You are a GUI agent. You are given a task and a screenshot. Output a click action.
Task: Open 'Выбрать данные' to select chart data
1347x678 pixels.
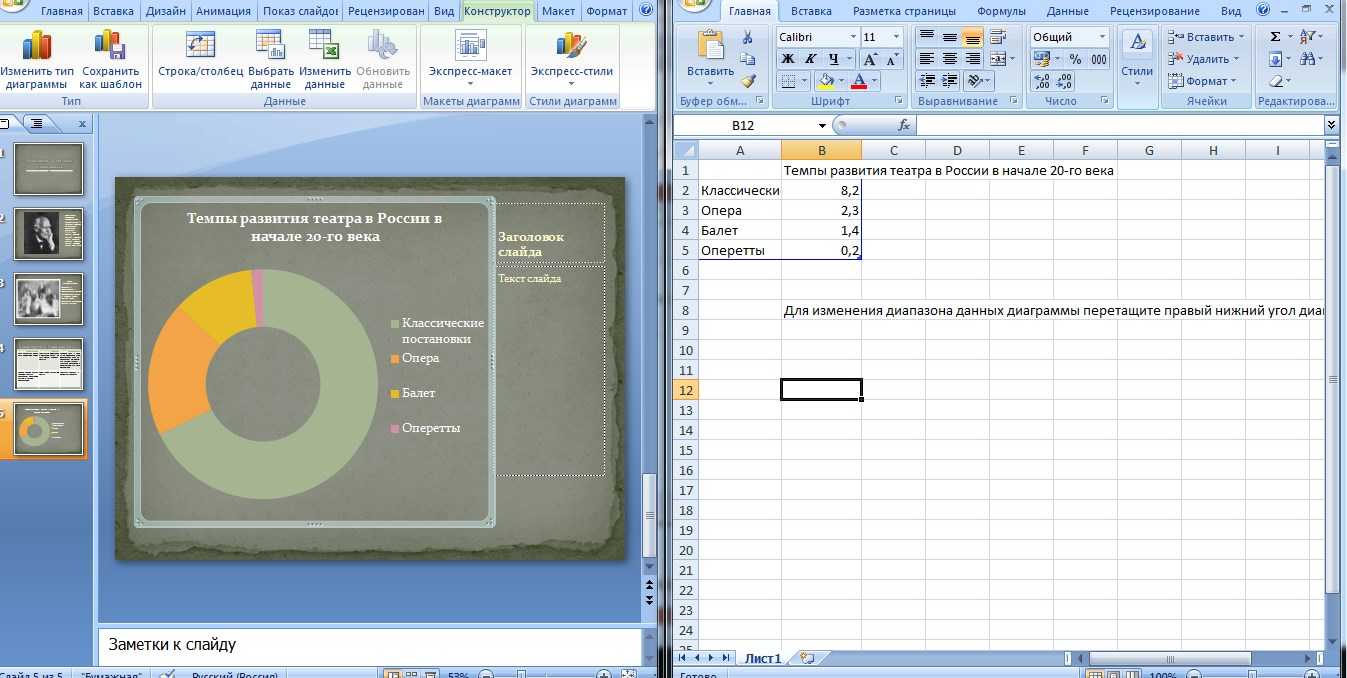tap(270, 47)
